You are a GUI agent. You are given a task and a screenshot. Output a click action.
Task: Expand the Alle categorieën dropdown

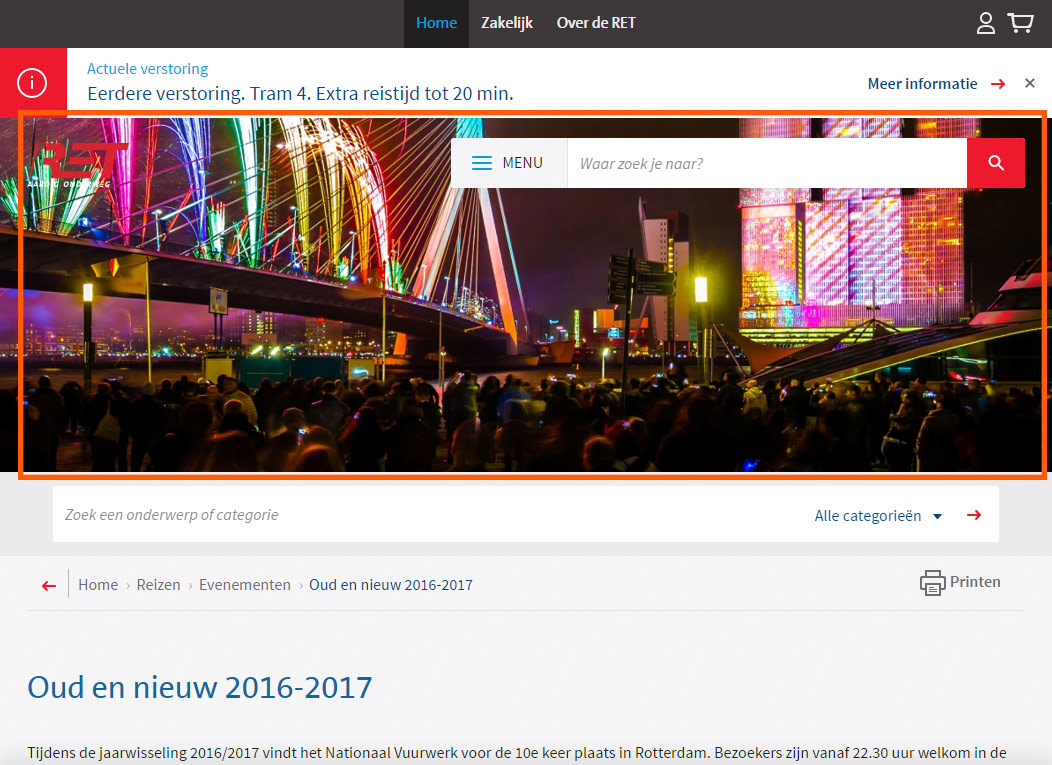pos(878,516)
